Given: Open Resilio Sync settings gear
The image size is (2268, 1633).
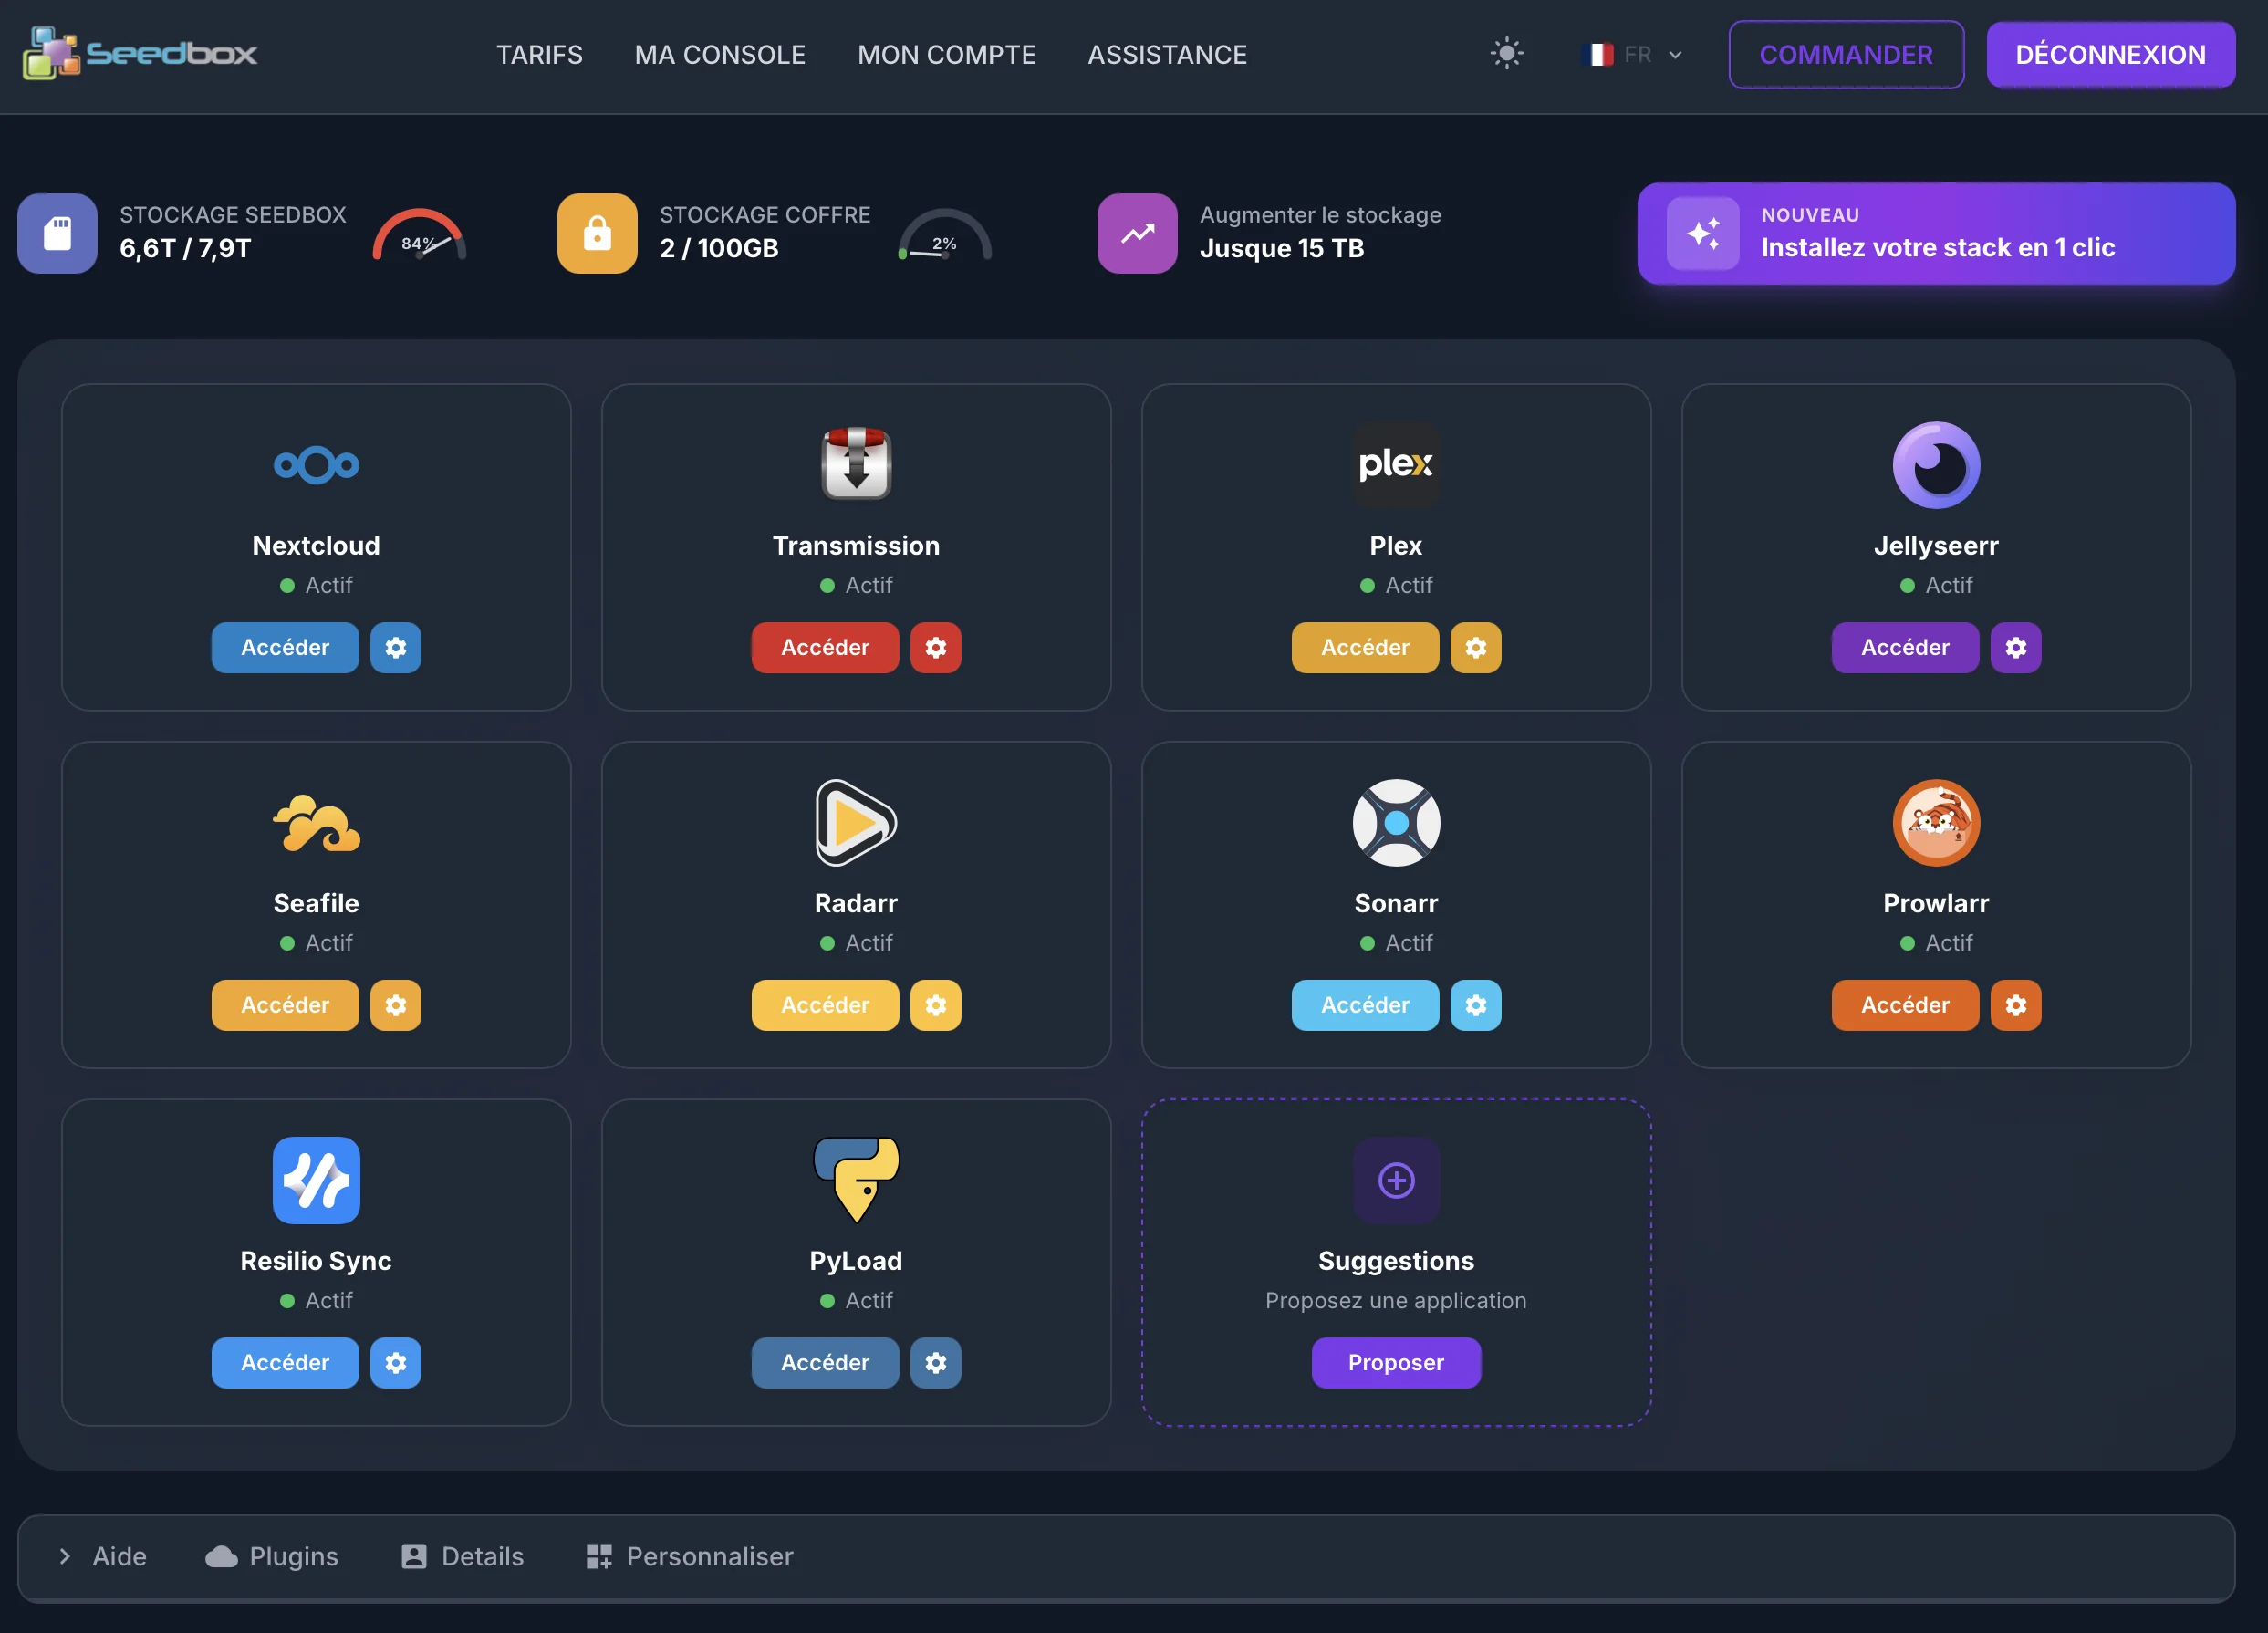Looking at the screenshot, I should click(396, 1363).
